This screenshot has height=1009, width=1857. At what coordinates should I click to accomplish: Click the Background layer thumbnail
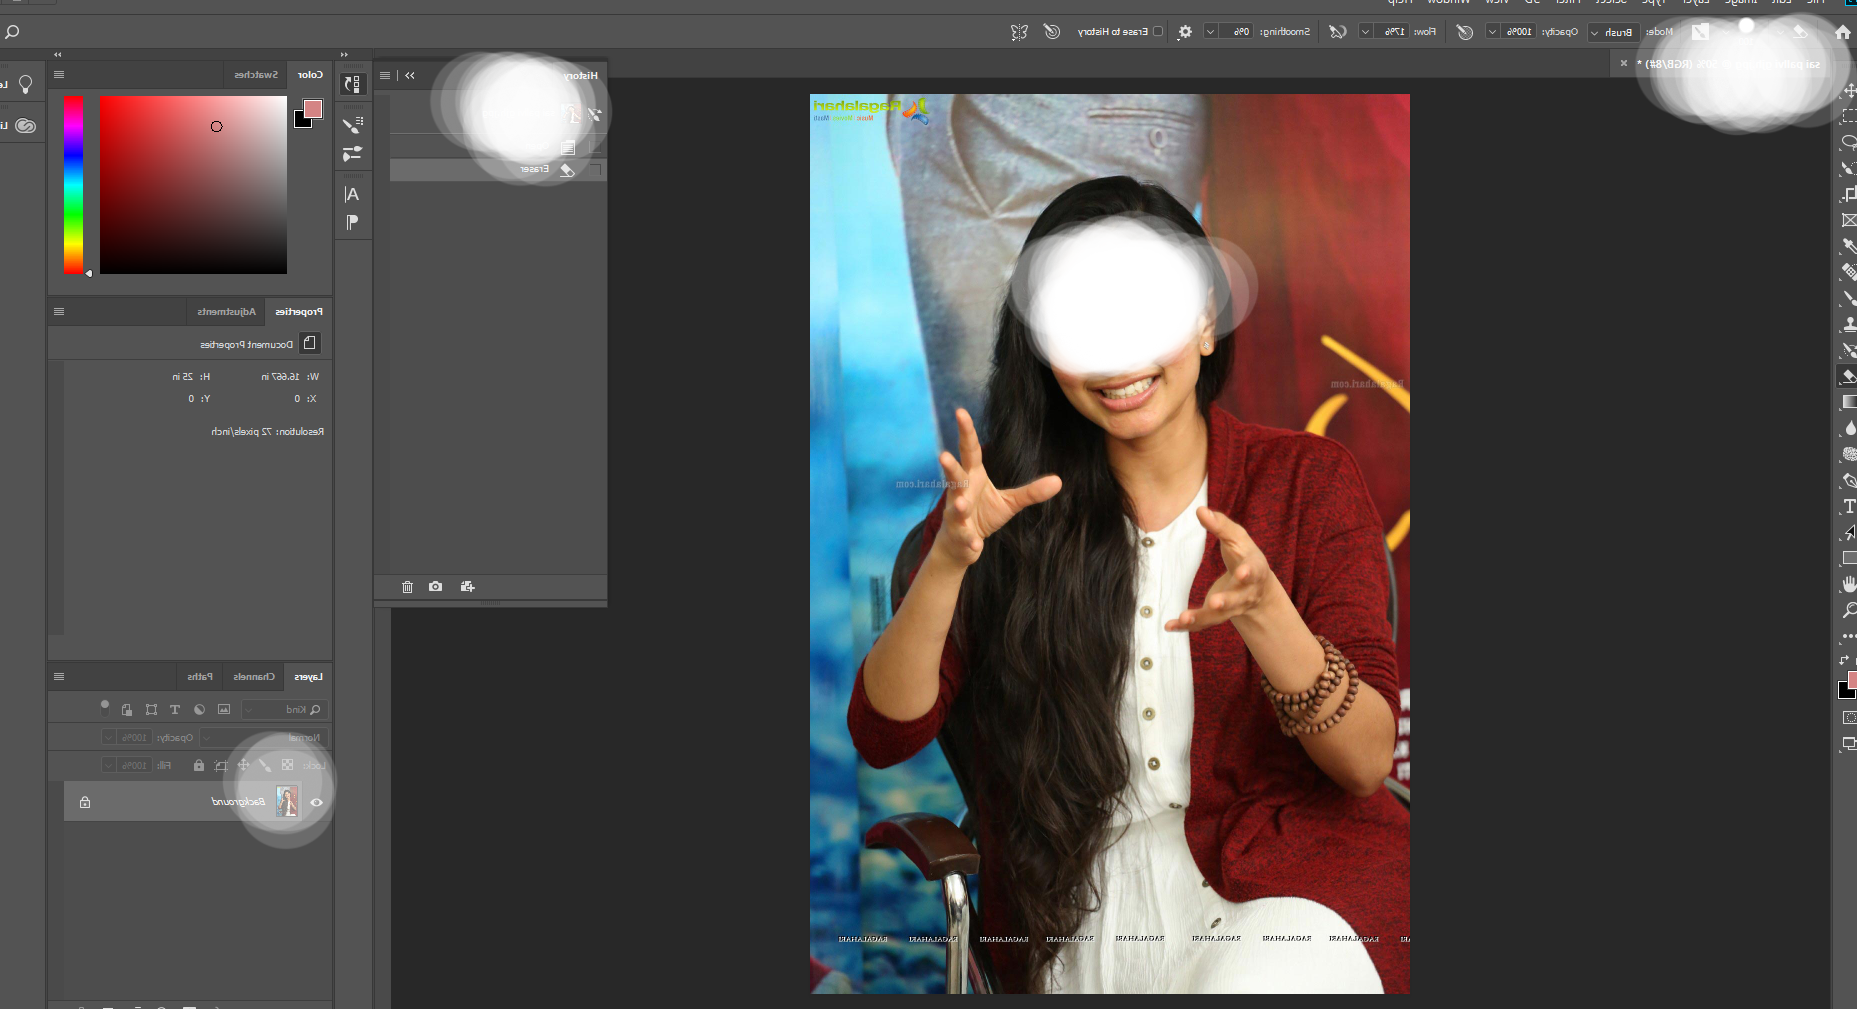coord(288,802)
